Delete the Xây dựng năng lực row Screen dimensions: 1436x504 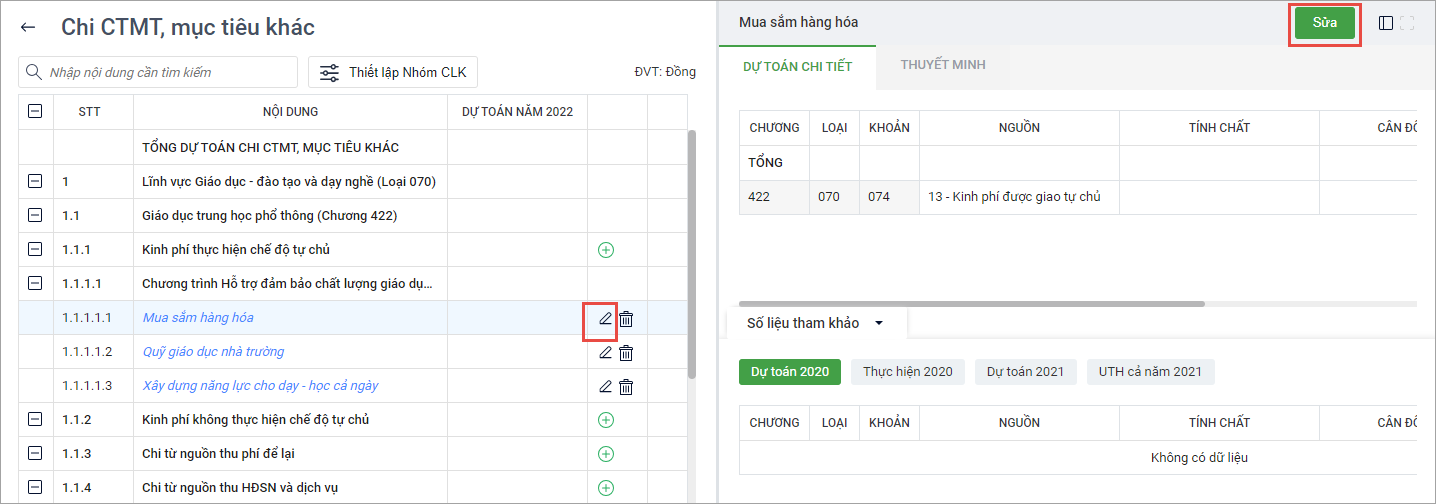point(626,387)
